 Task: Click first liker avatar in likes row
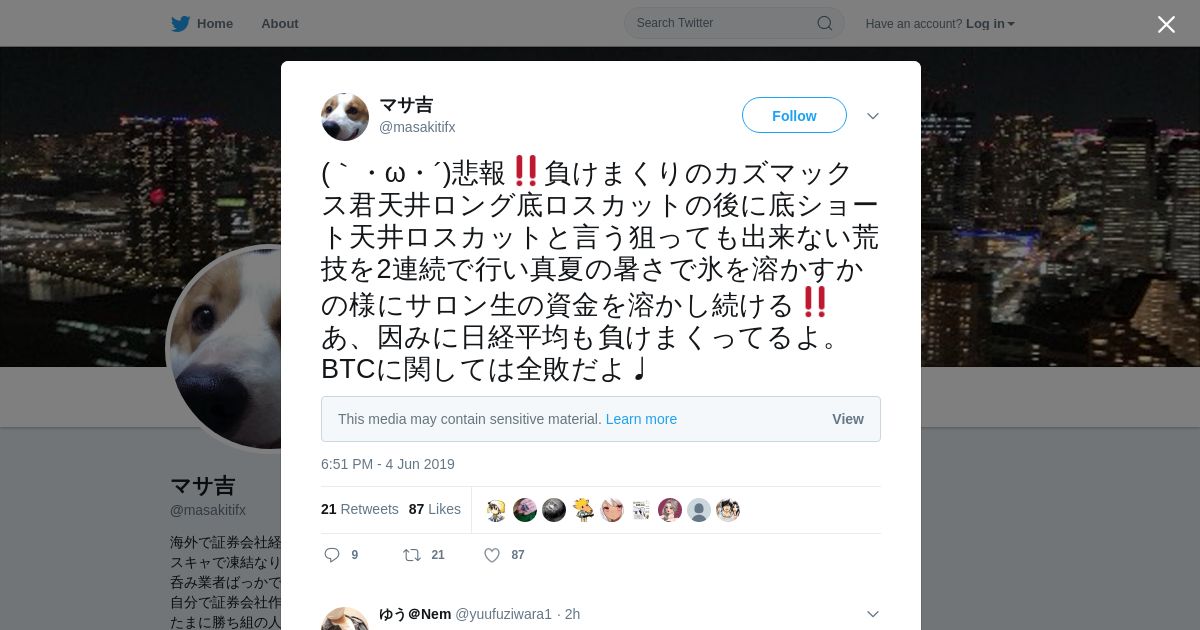pyautogui.click(x=496, y=510)
